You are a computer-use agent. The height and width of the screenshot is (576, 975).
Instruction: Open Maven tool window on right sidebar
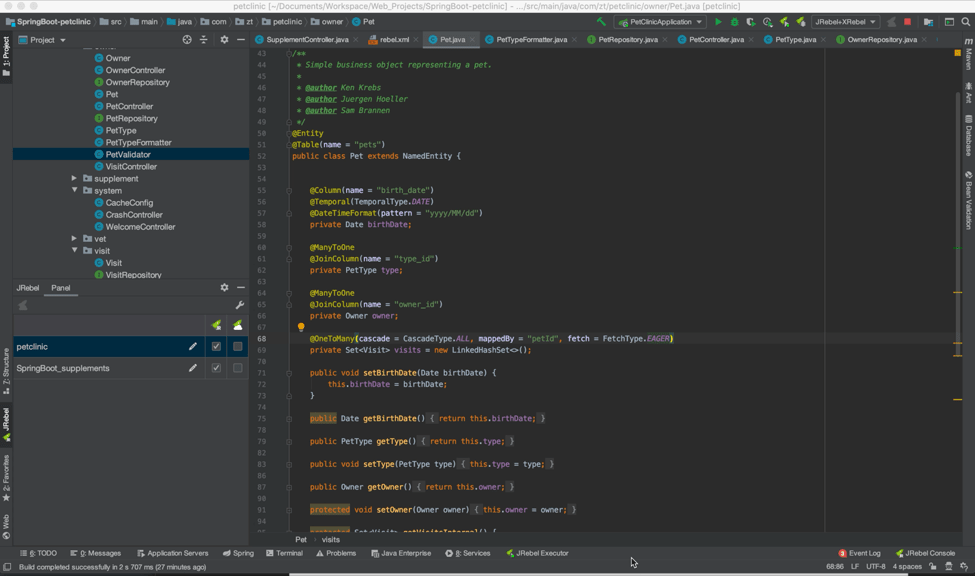click(x=969, y=54)
